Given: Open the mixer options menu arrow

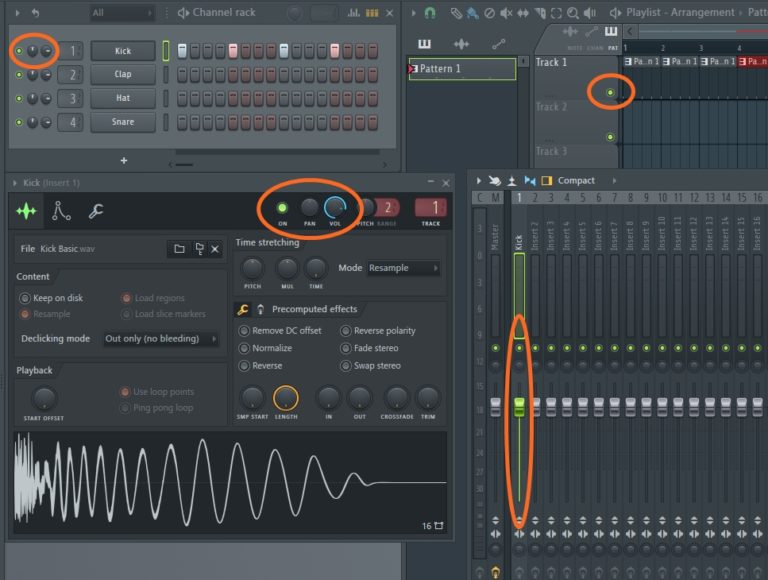Looking at the screenshot, I should tap(479, 181).
